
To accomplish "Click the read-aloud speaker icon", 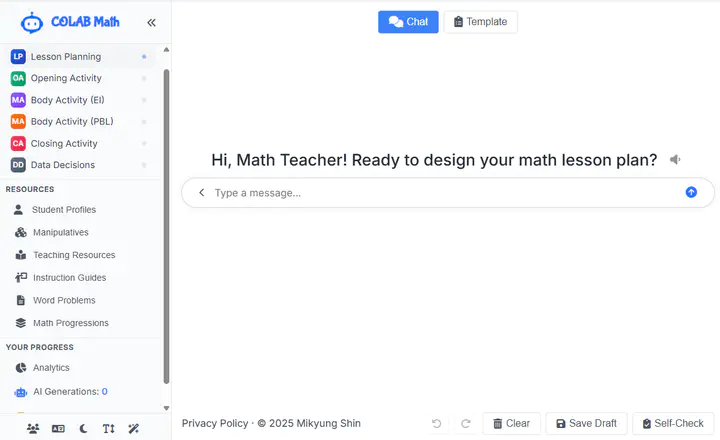I will click(x=676, y=160).
